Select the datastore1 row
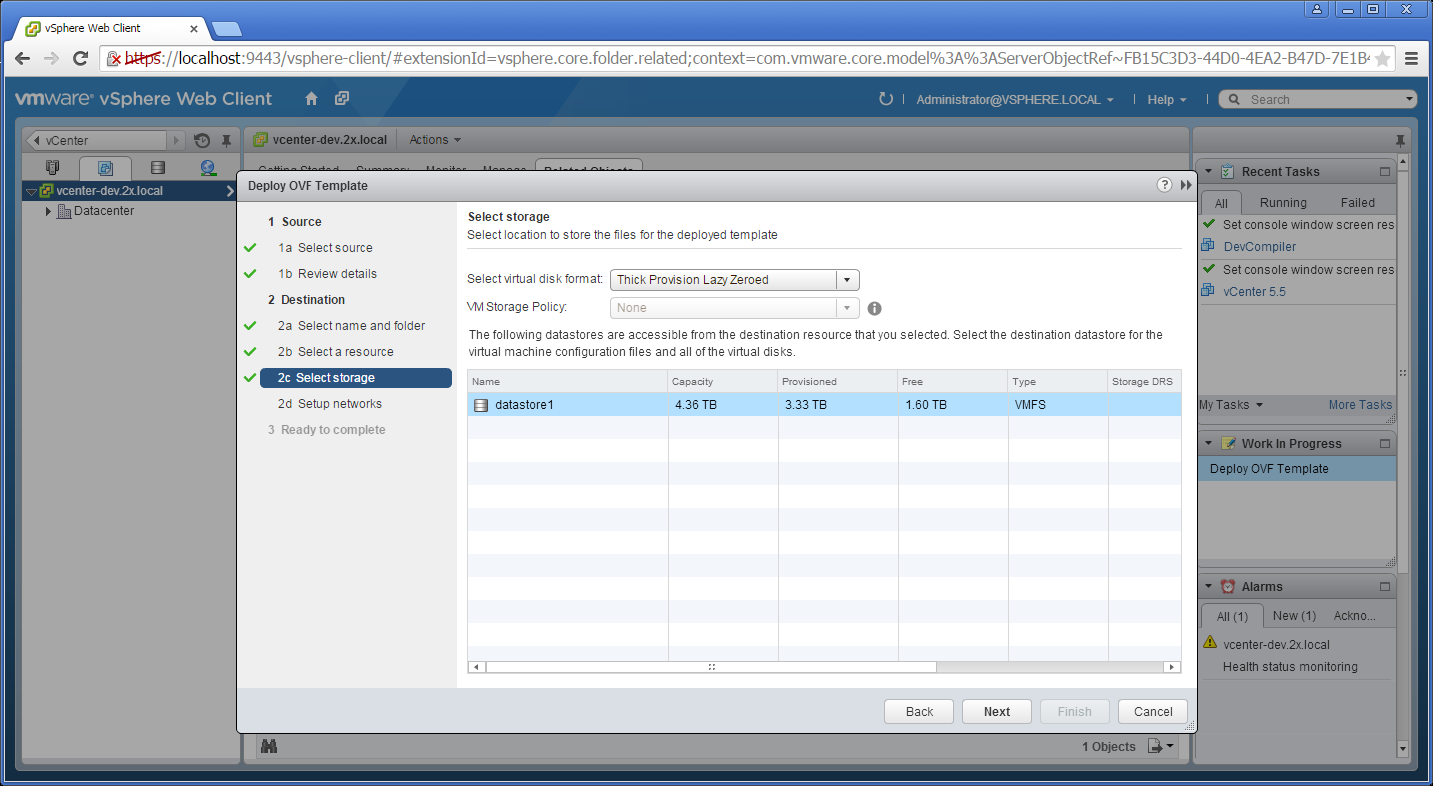 point(824,405)
